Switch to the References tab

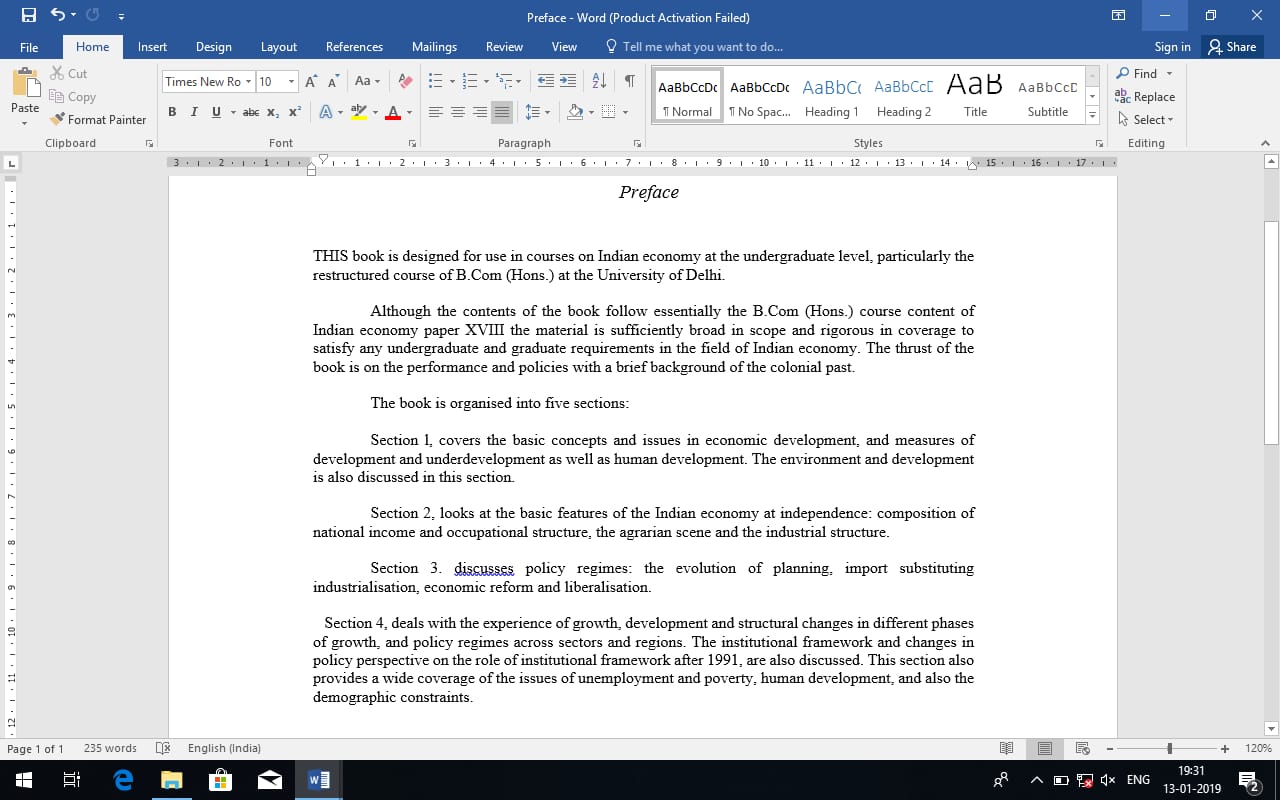point(354,47)
